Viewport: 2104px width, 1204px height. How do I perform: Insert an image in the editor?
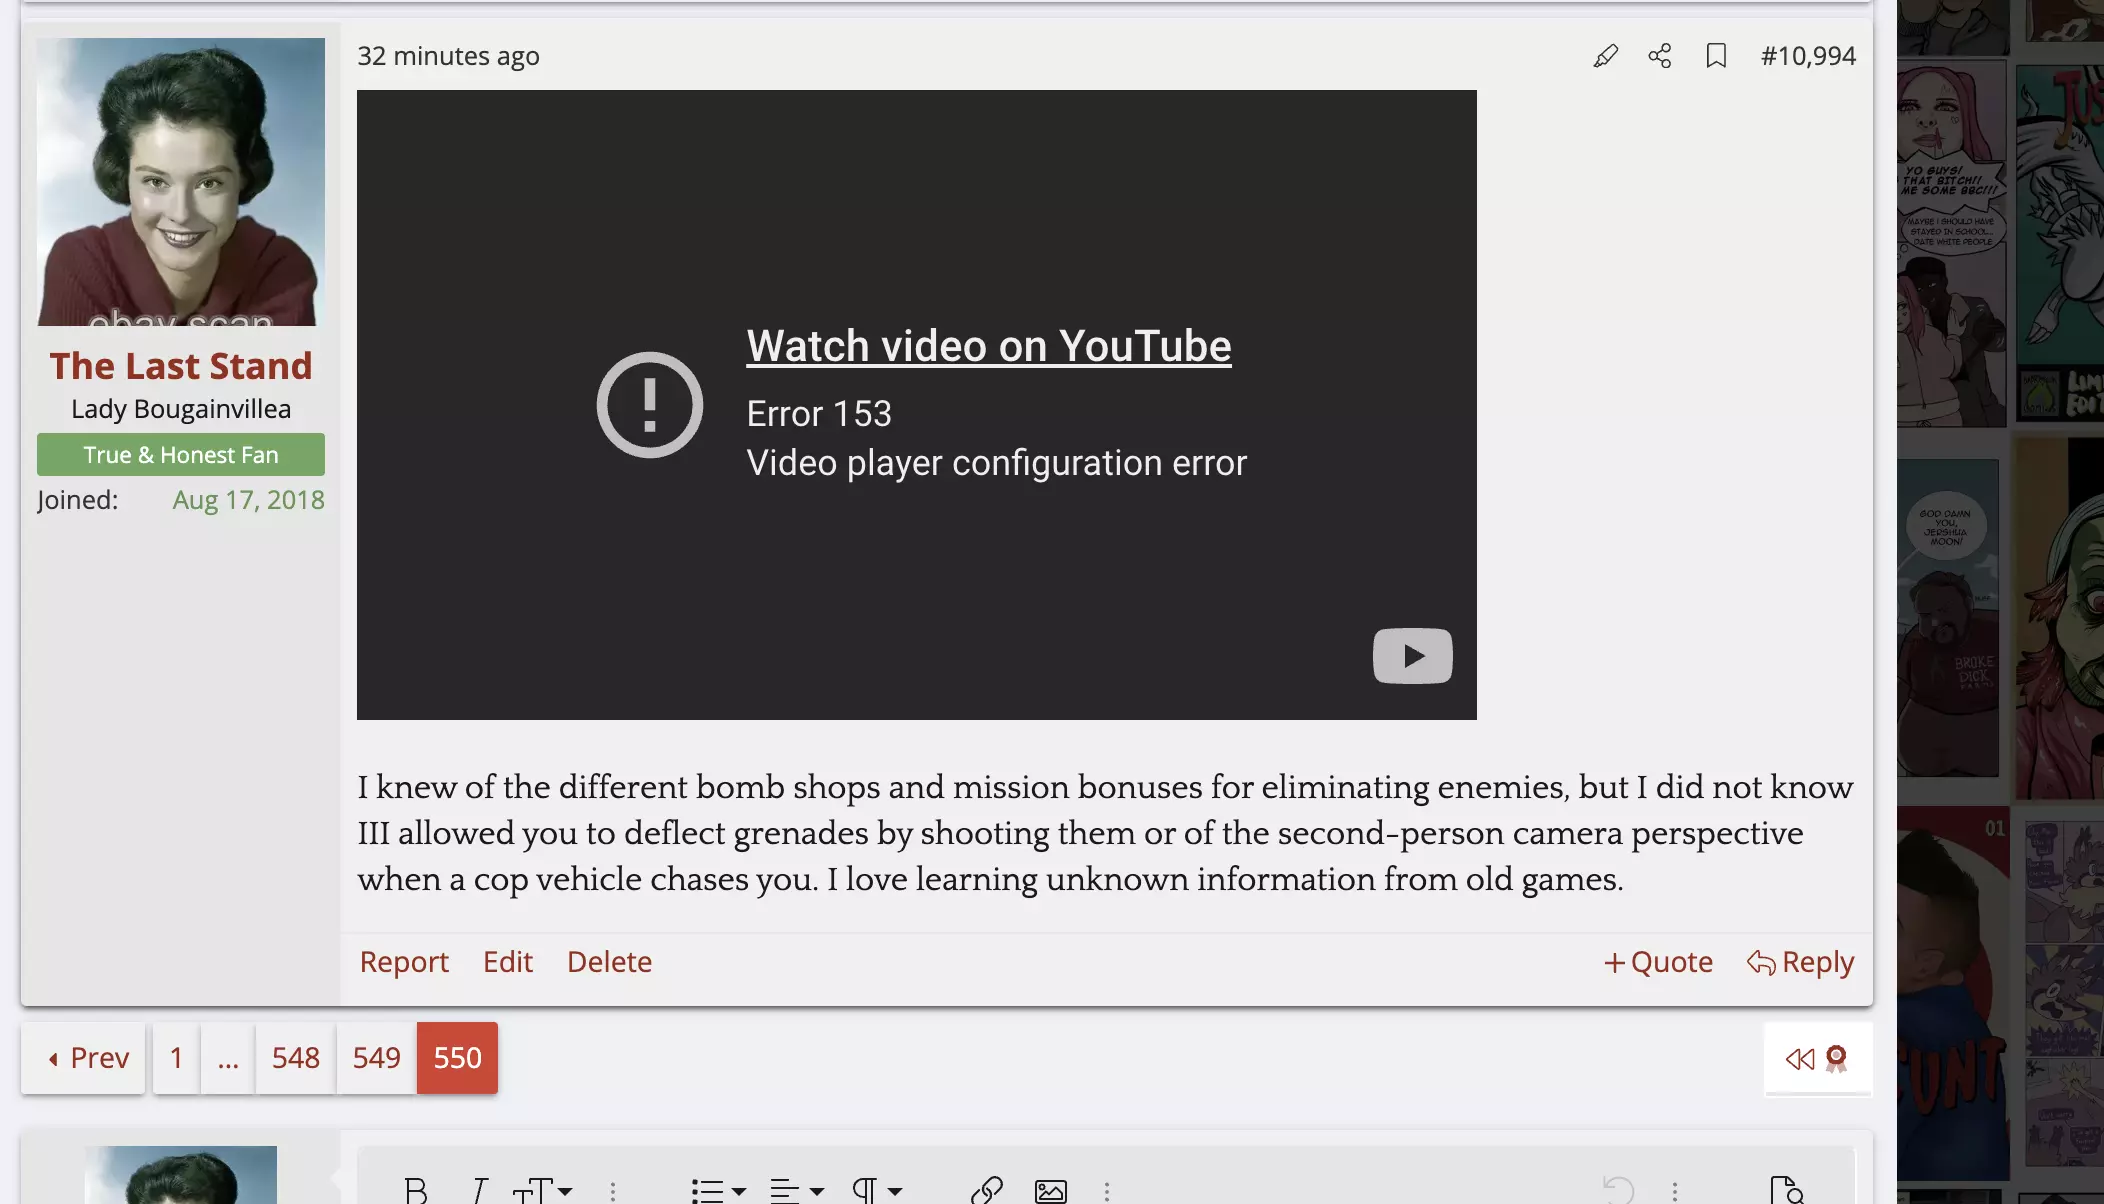coord(1050,1191)
